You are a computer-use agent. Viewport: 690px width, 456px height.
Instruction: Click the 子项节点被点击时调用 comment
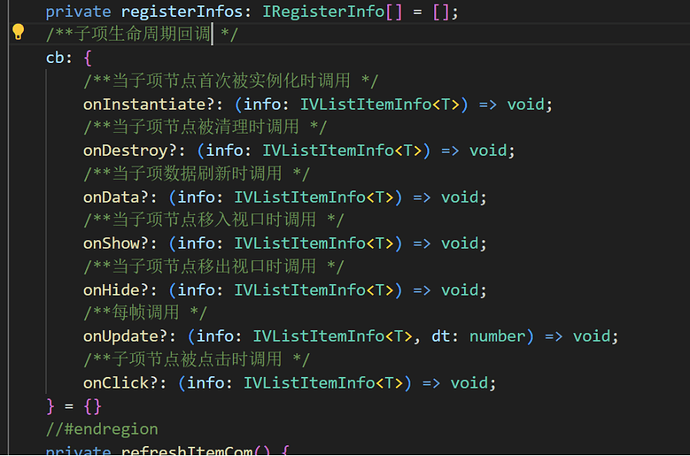pos(197,360)
